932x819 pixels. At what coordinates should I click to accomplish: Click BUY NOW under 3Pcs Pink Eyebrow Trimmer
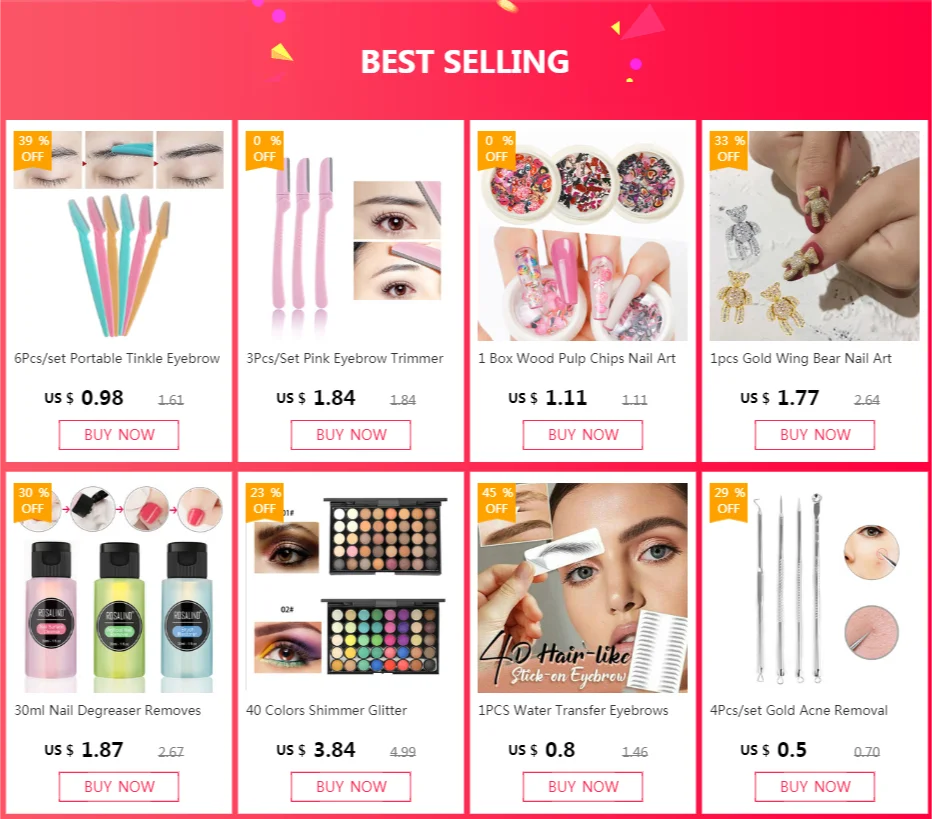tap(351, 435)
